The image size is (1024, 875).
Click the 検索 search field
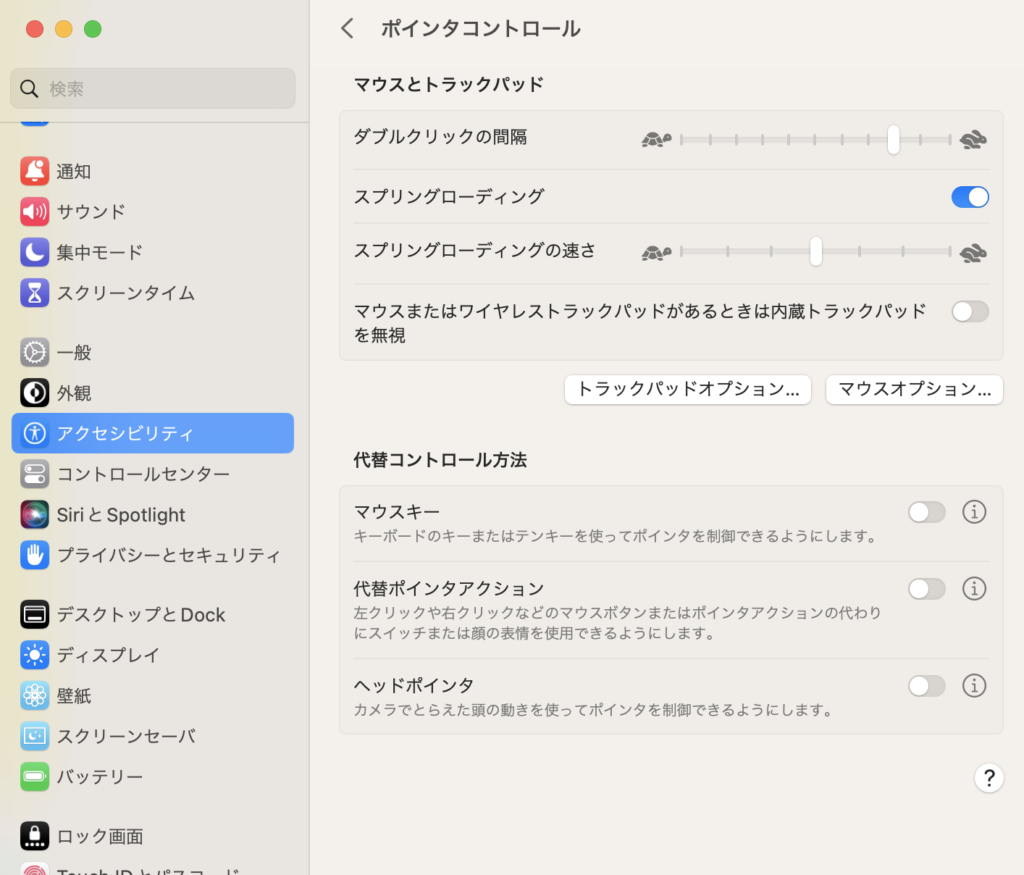point(153,89)
